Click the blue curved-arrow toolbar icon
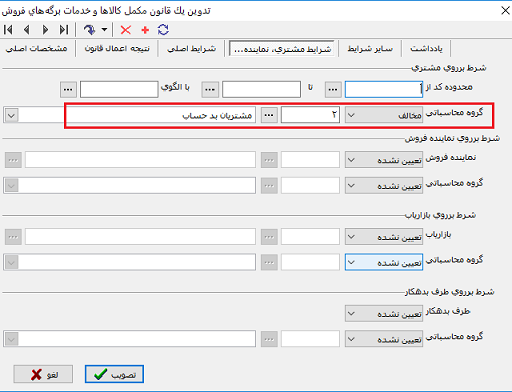 coord(89,30)
